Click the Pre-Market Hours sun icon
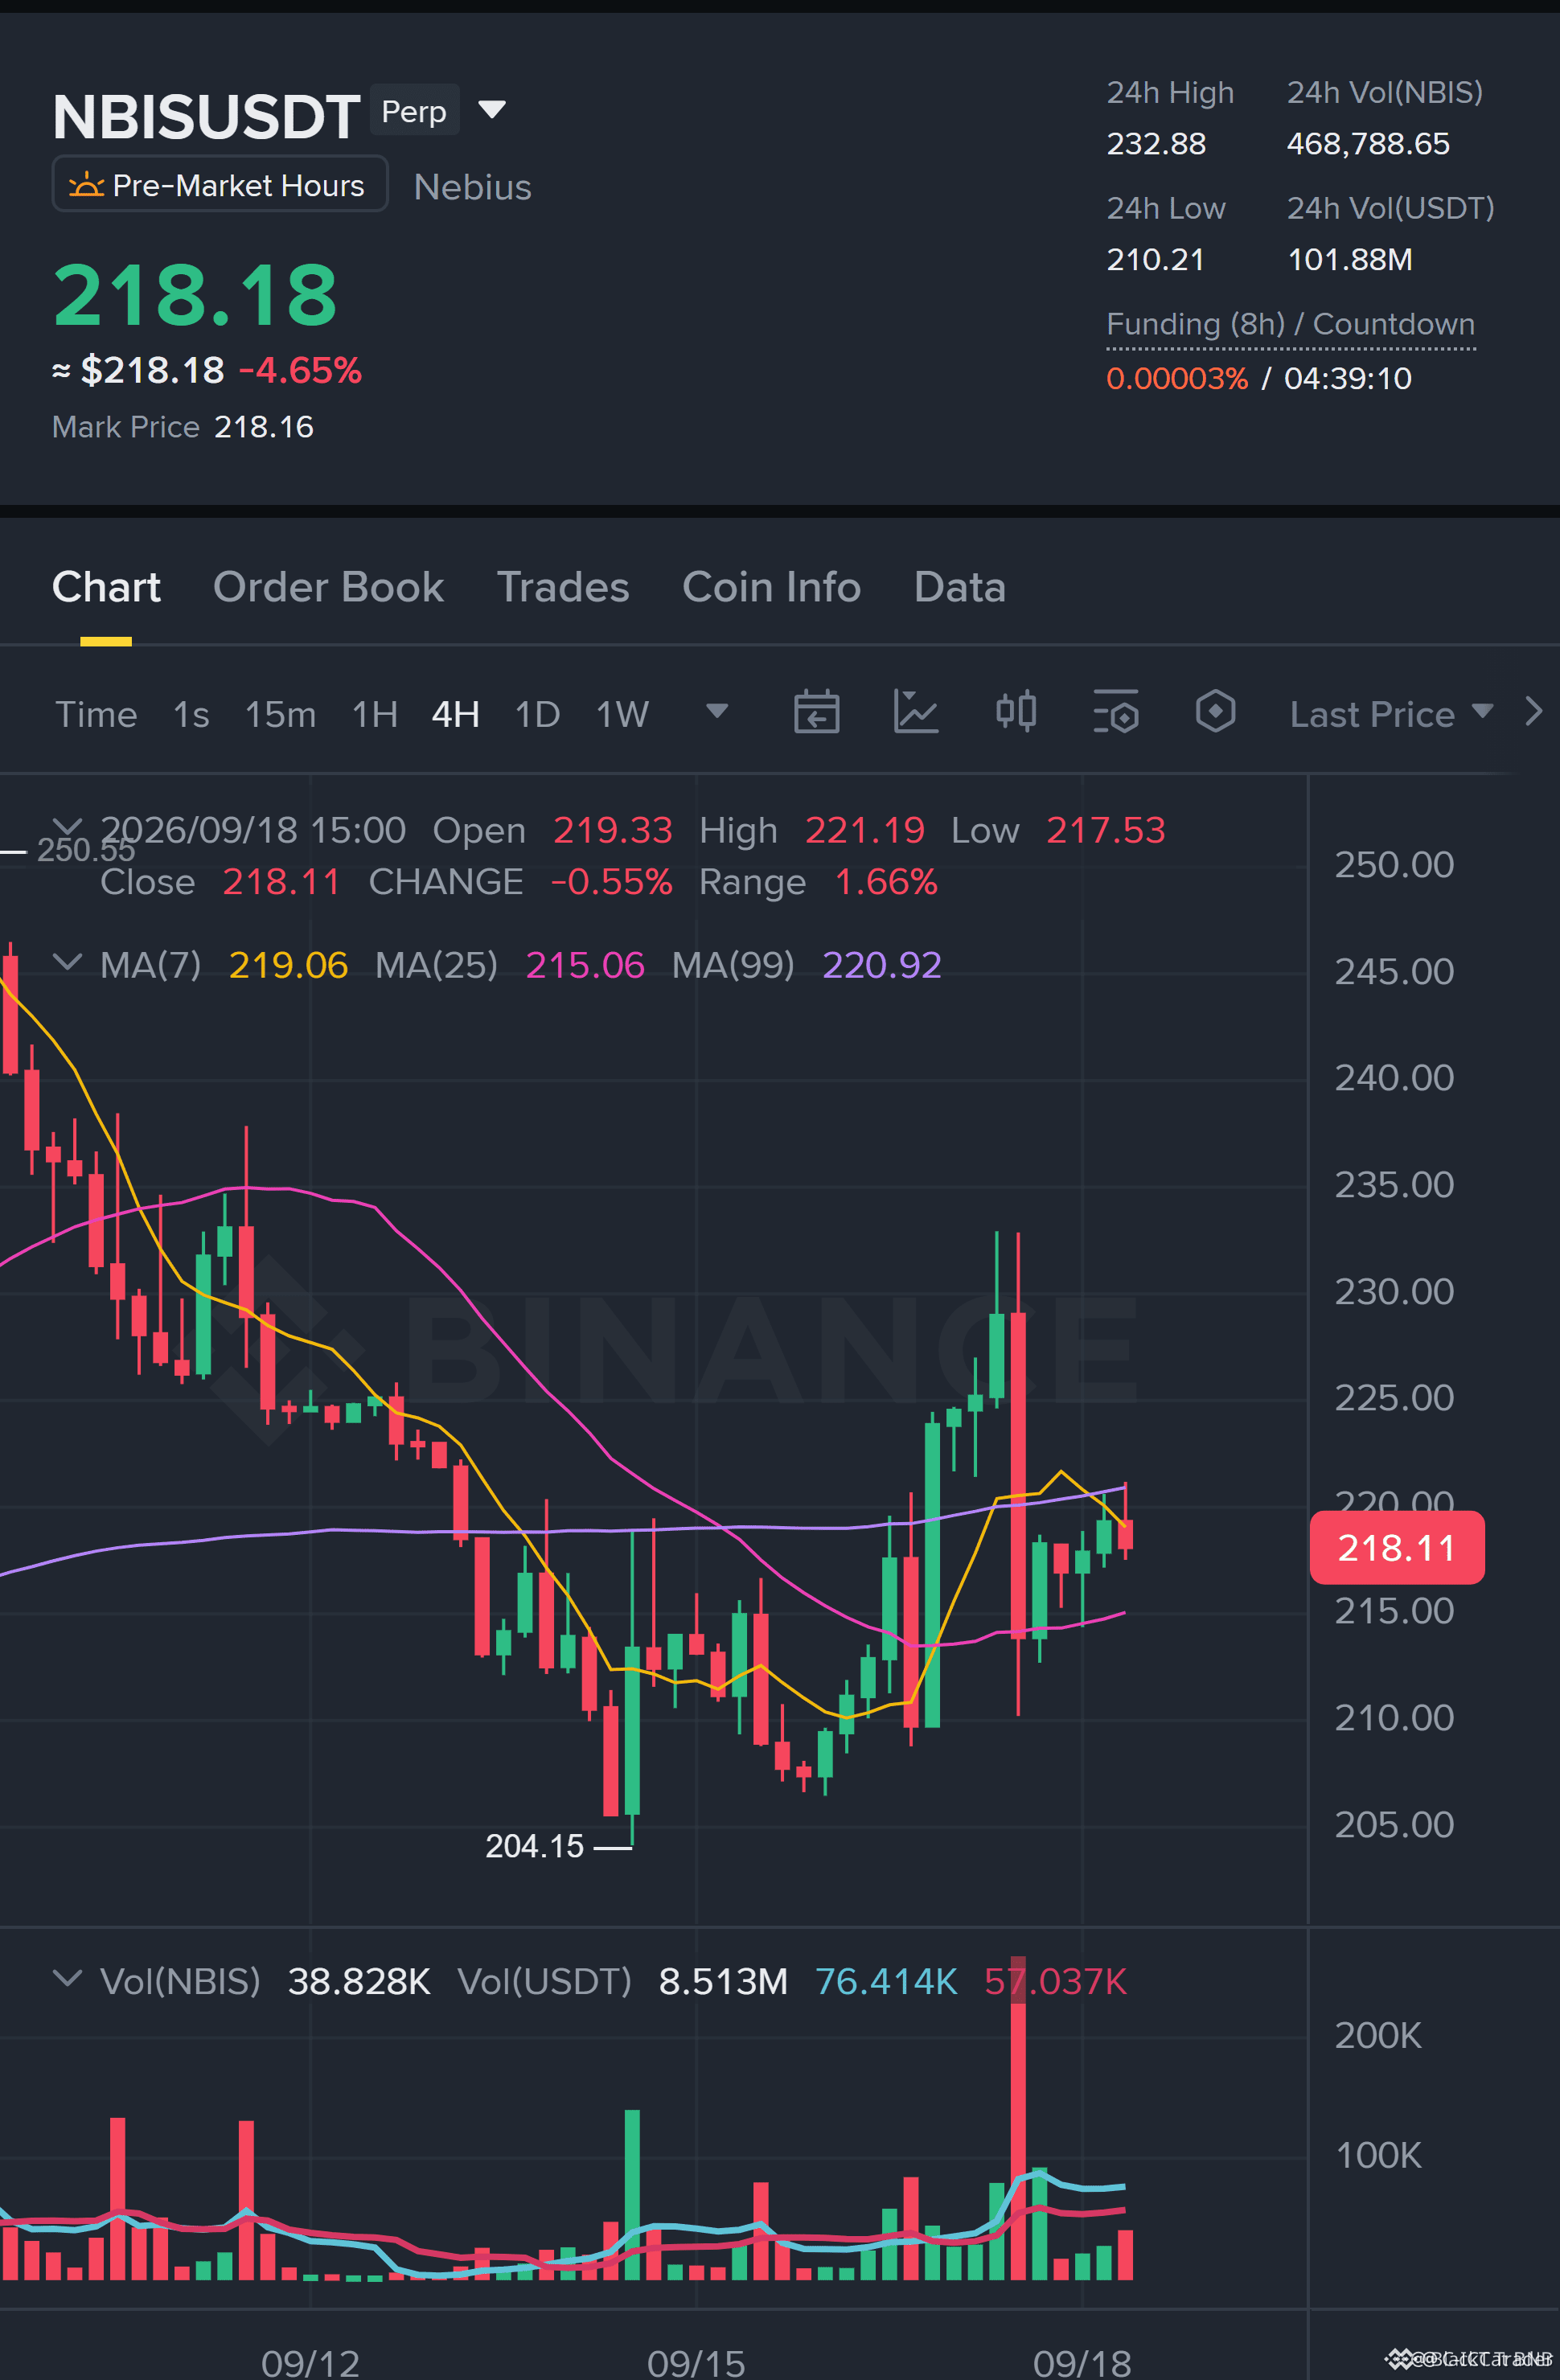Screen dimensions: 1560x2380 [86, 185]
